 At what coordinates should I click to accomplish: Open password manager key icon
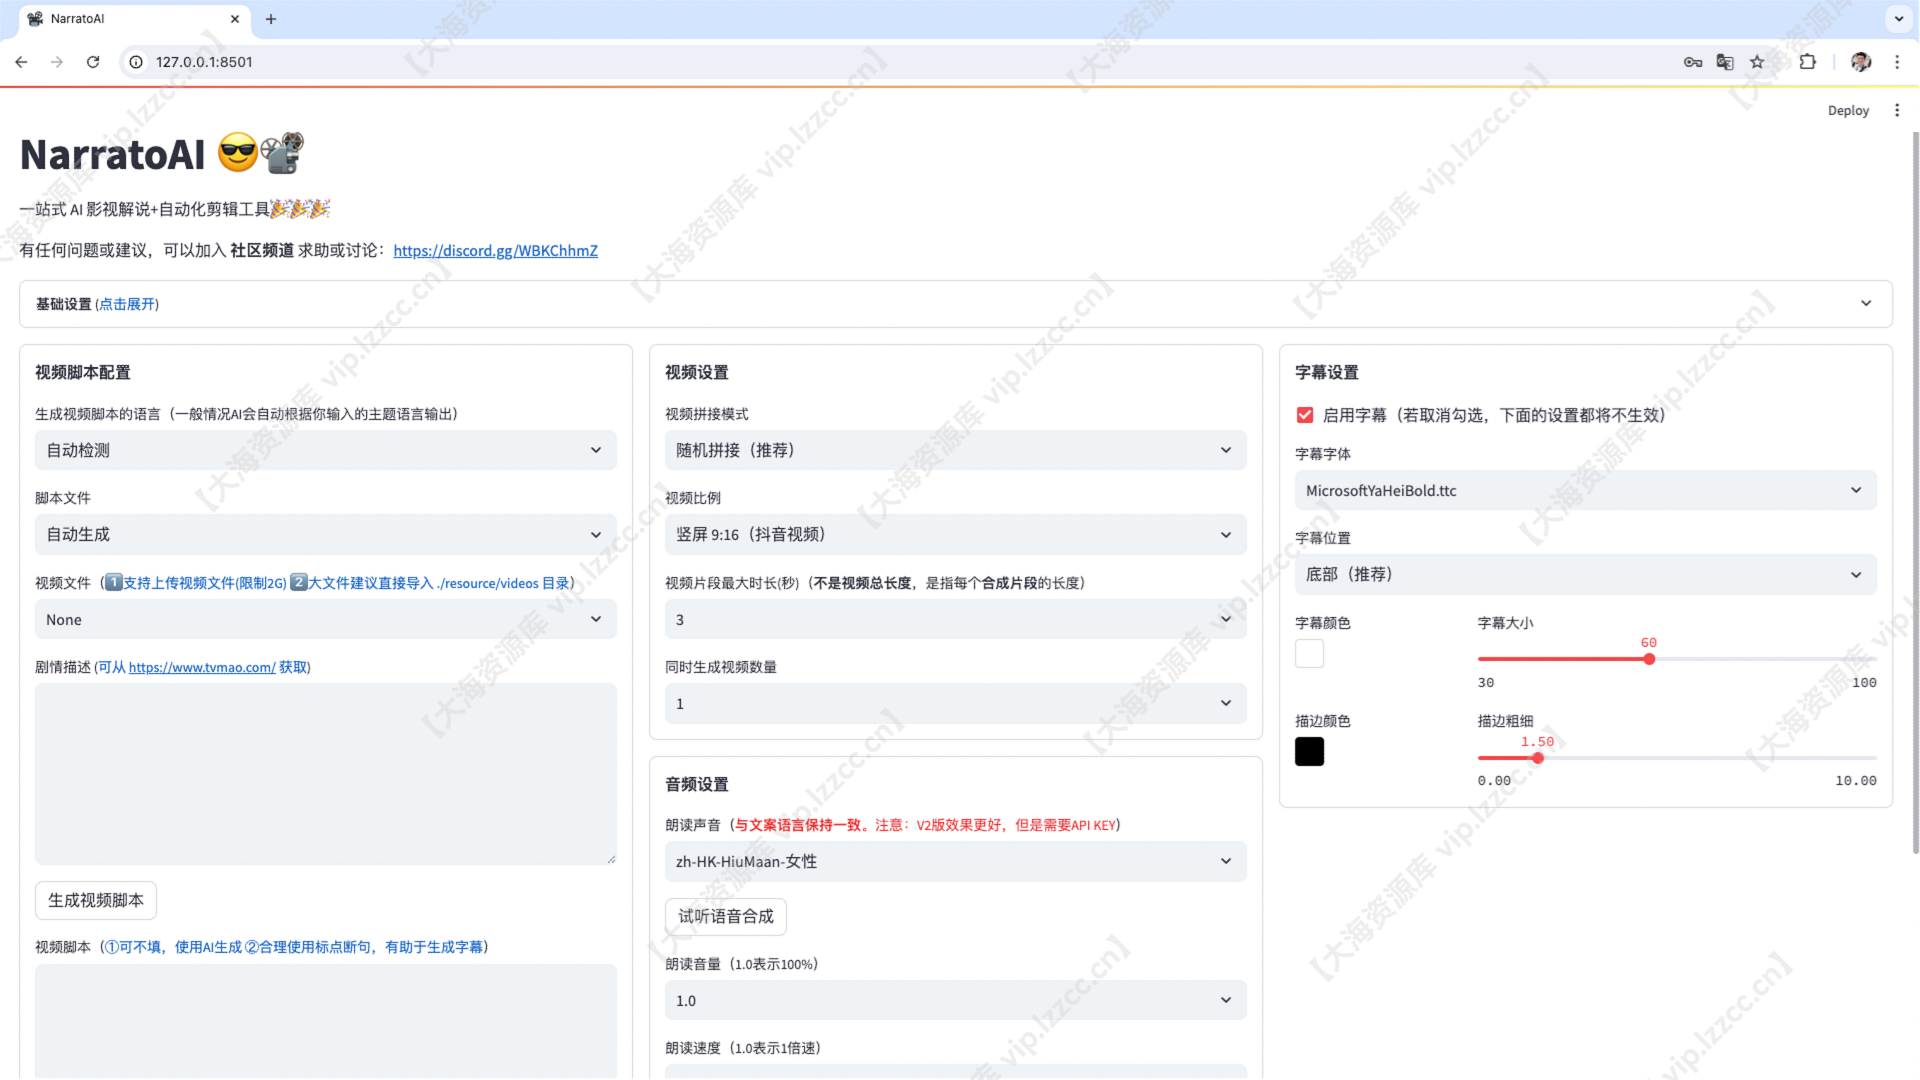coord(1693,62)
